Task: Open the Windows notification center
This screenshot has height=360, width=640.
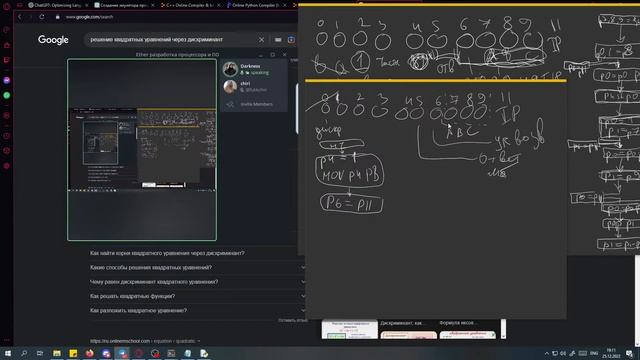Action: 629,353
